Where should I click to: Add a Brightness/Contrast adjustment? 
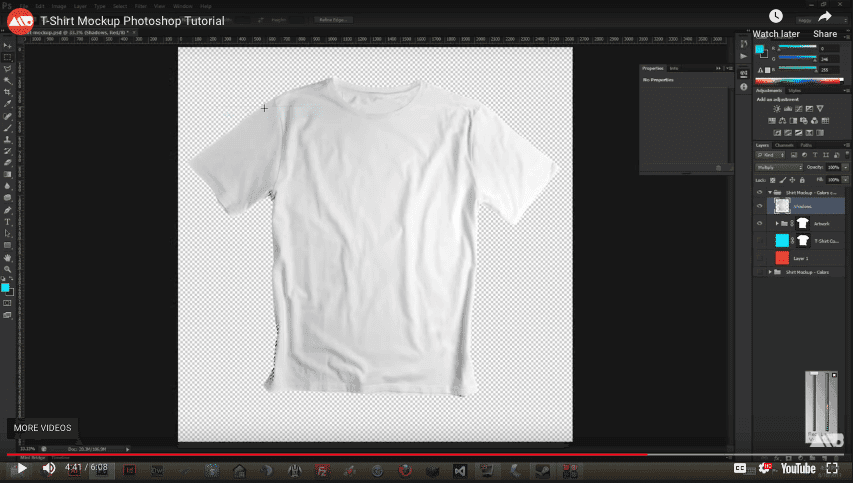tap(777, 109)
